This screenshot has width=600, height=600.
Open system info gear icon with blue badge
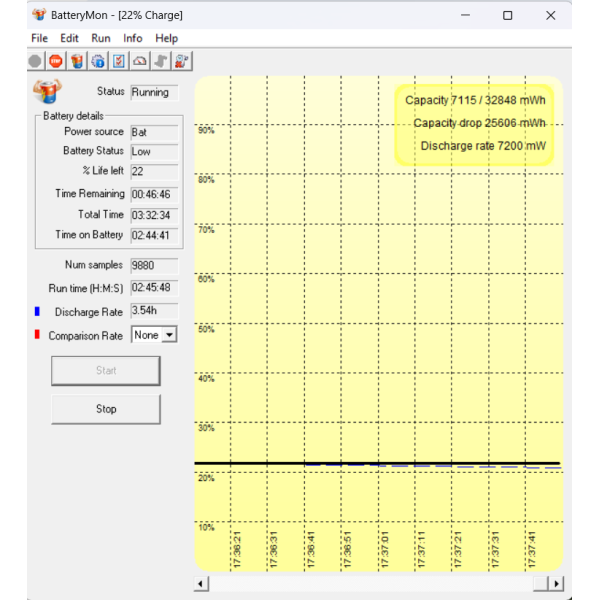(x=98, y=61)
